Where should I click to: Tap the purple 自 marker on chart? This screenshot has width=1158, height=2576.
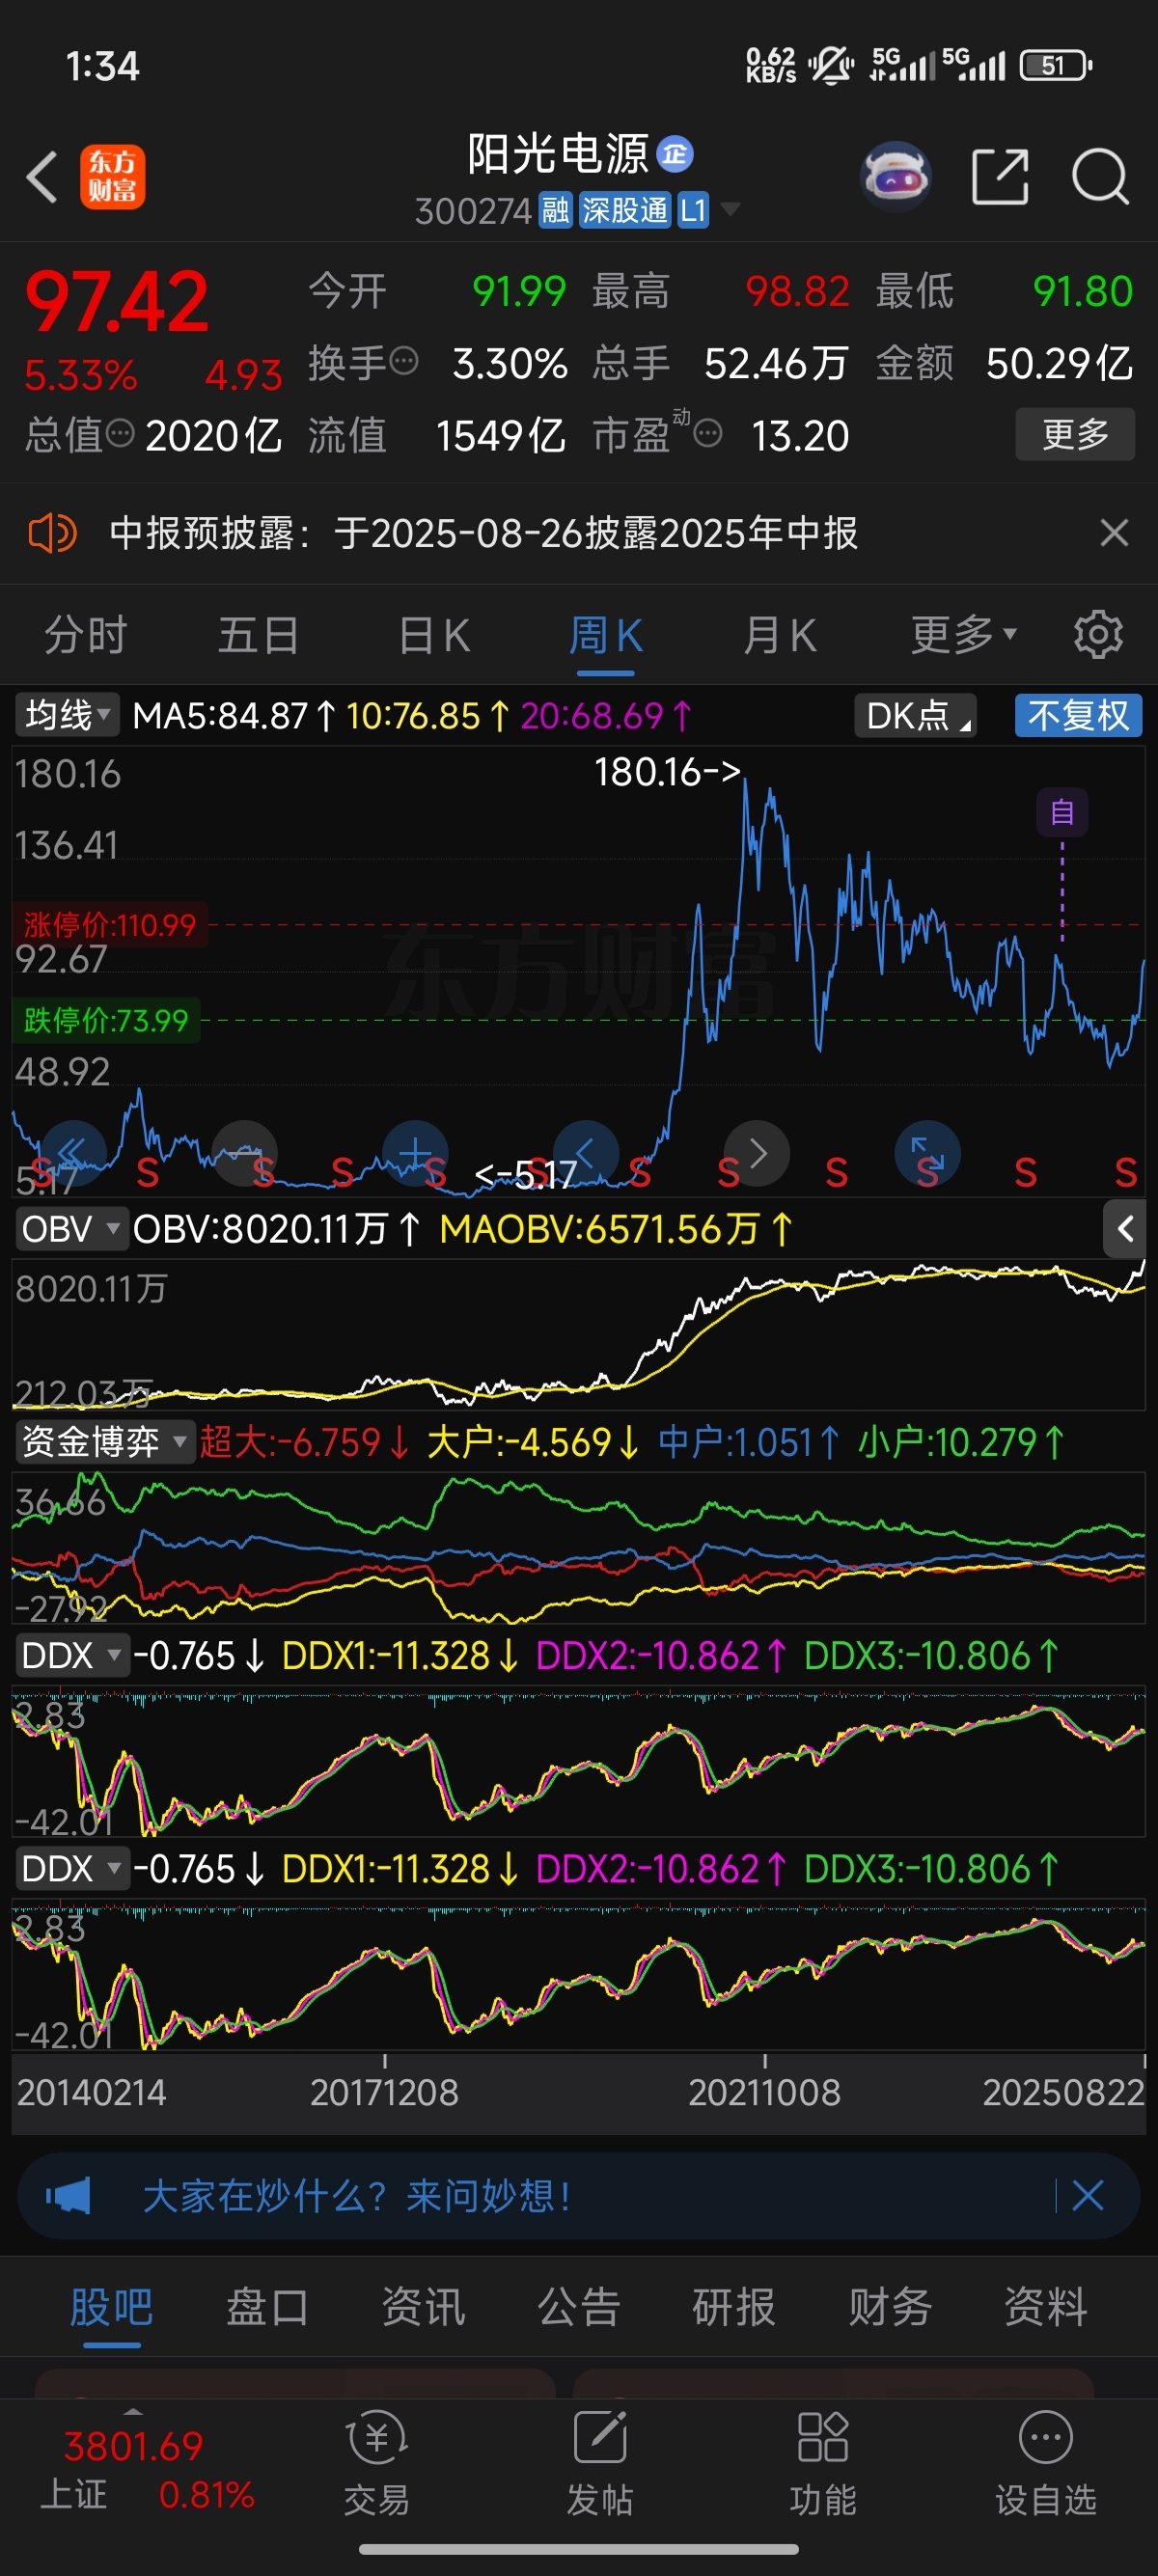(1062, 812)
